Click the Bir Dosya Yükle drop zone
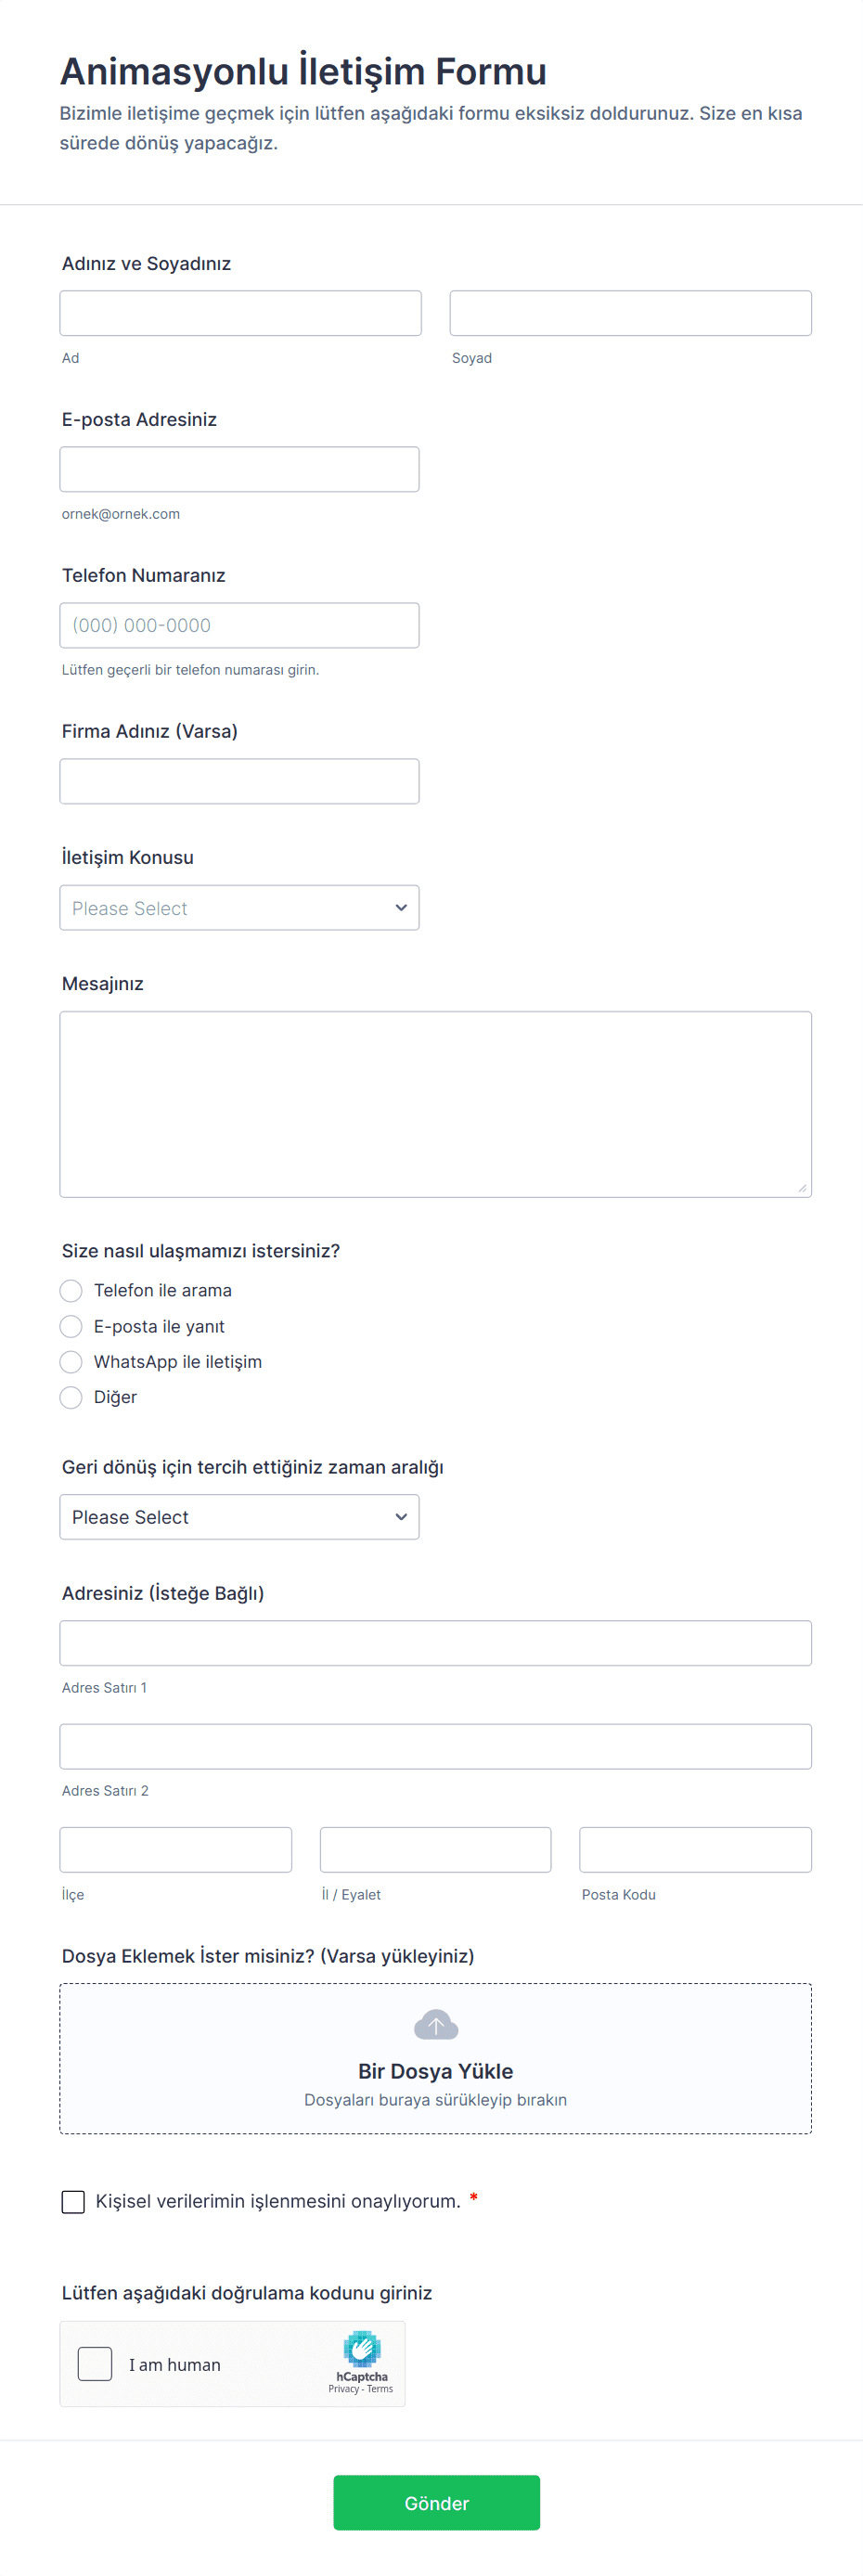 click(x=435, y=2072)
